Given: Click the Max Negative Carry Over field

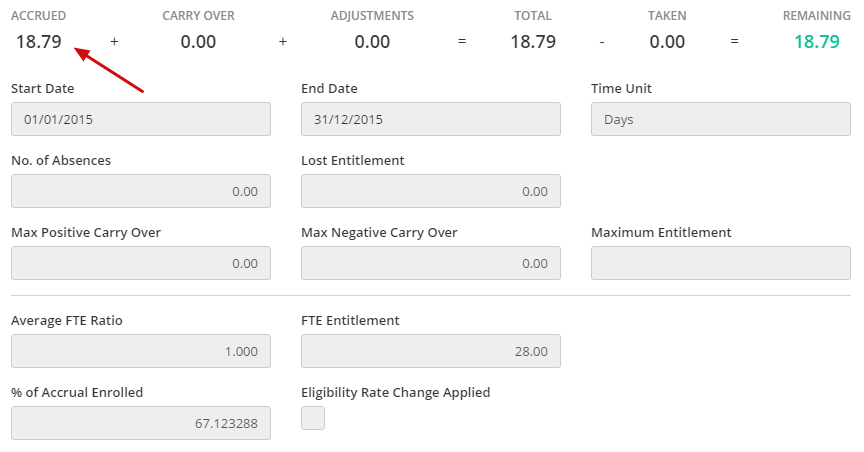Looking at the screenshot, I should click(431, 263).
